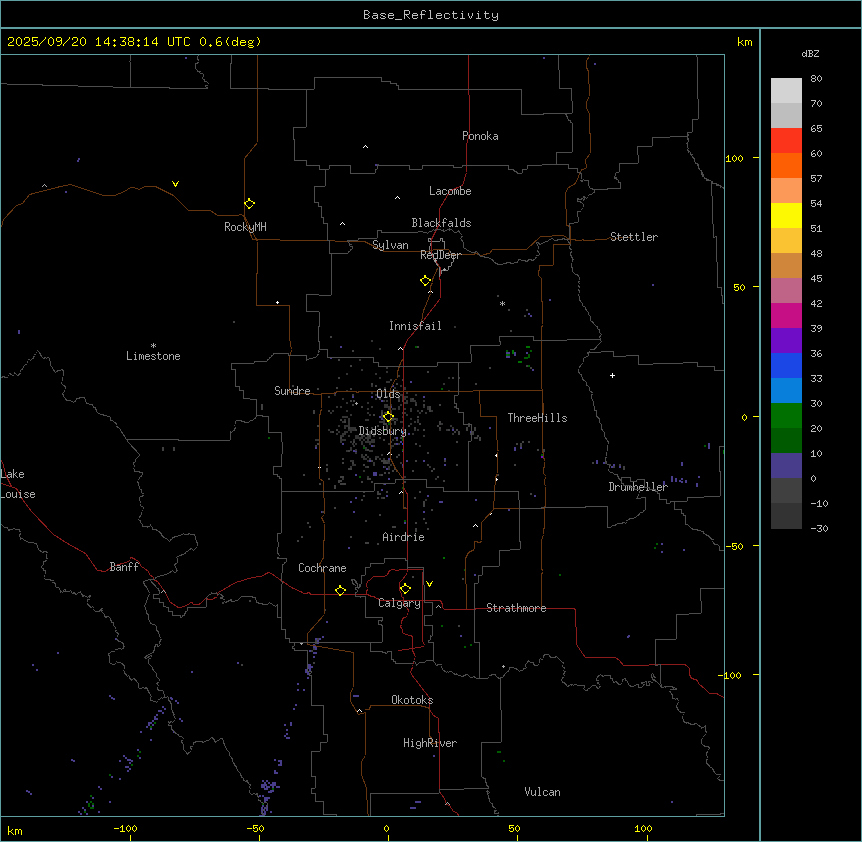The image size is (862, 842).
Task: Click yellow V marker northwest of RockyMH
Action: [x=176, y=184]
